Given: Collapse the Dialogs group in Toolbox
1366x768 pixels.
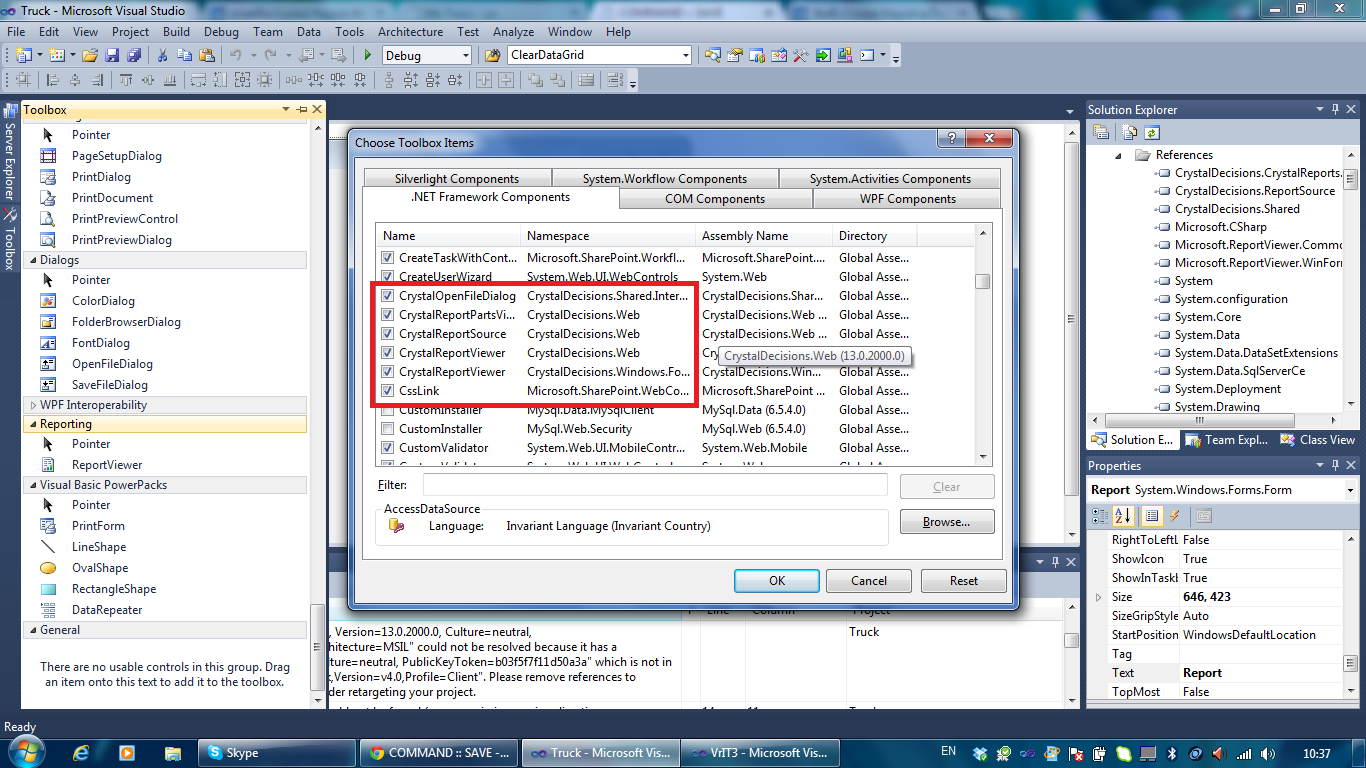Looking at the screenshot, I should pyautogui.click(x=31, y=260).
